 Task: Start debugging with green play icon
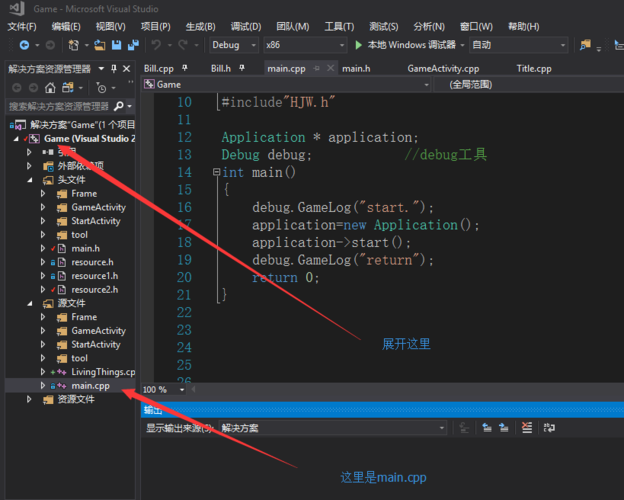pos(358,45)
